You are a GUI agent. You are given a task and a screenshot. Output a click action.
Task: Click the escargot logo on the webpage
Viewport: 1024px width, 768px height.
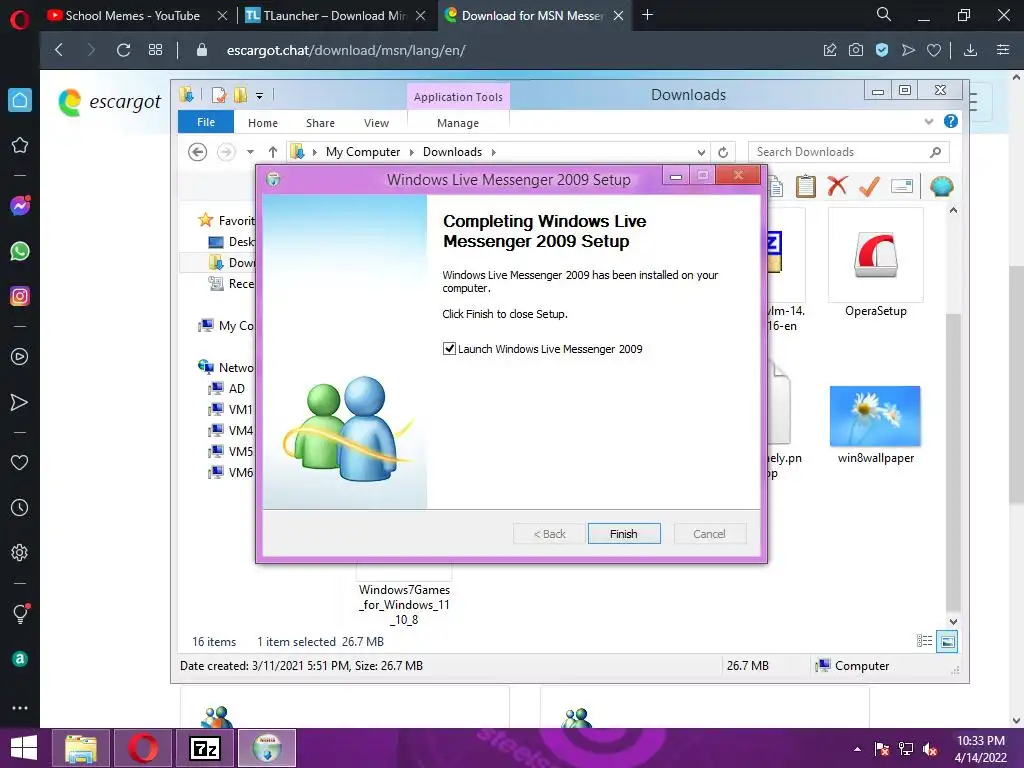pos(110,103)
